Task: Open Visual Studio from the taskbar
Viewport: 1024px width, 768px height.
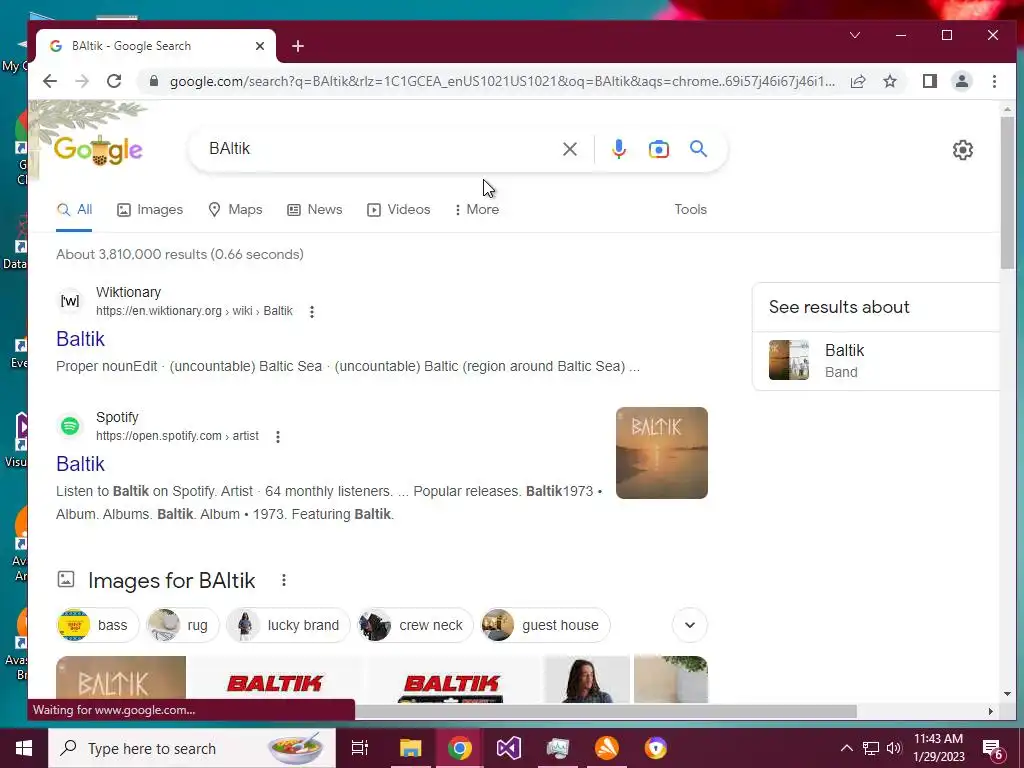Action: (x=508, y=748)
